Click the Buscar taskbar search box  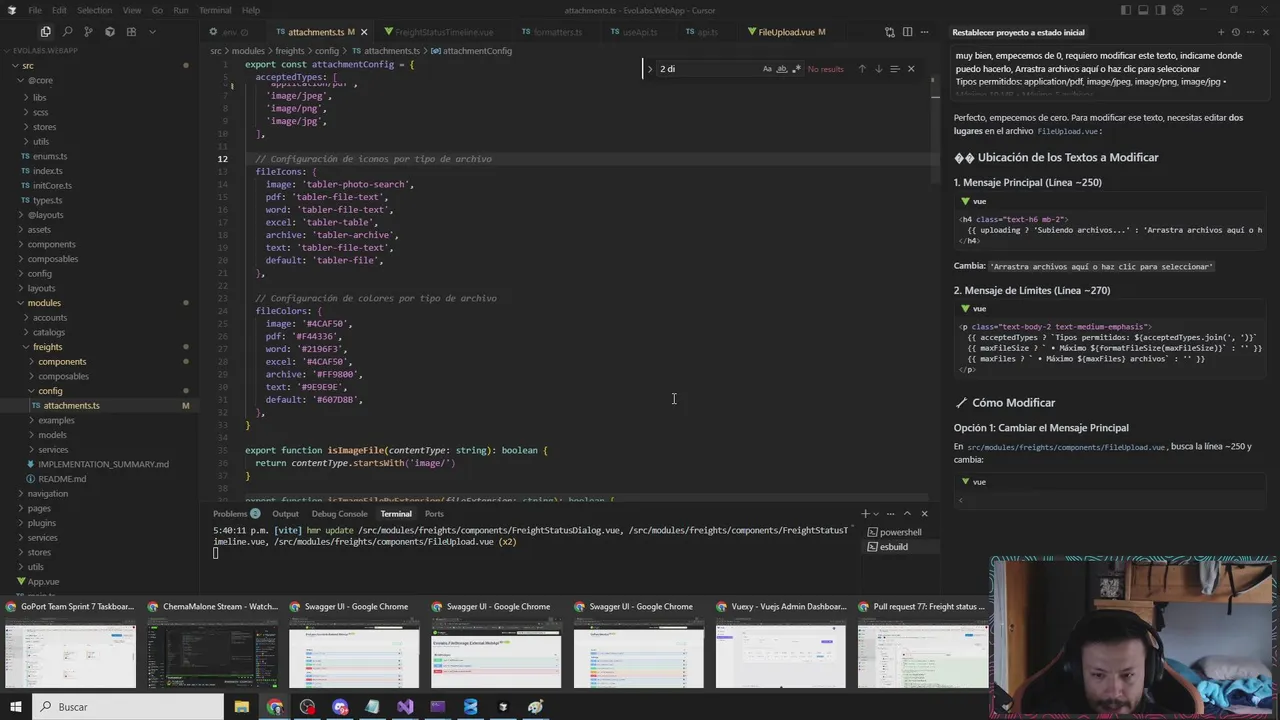point(128,707)
